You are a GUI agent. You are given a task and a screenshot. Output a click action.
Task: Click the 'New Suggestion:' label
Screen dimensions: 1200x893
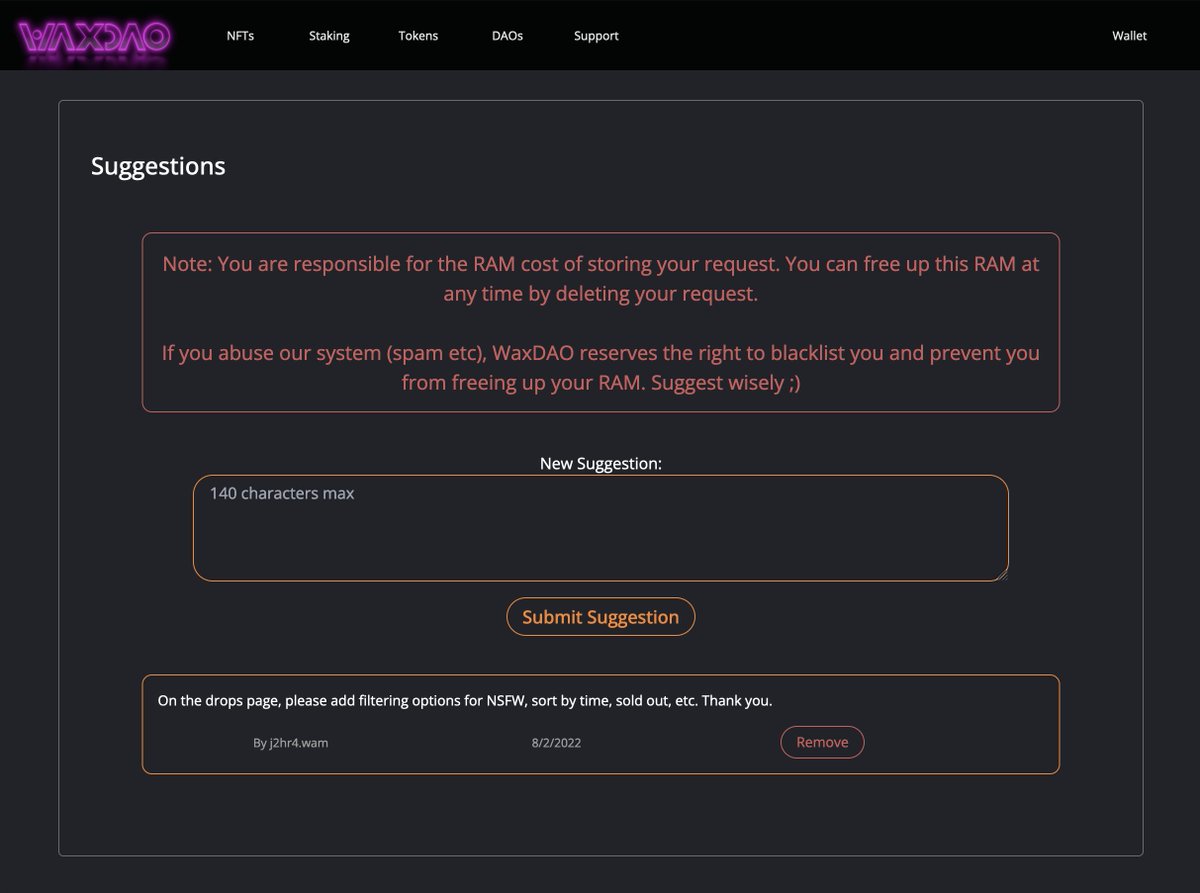click(x=600, y=464)
